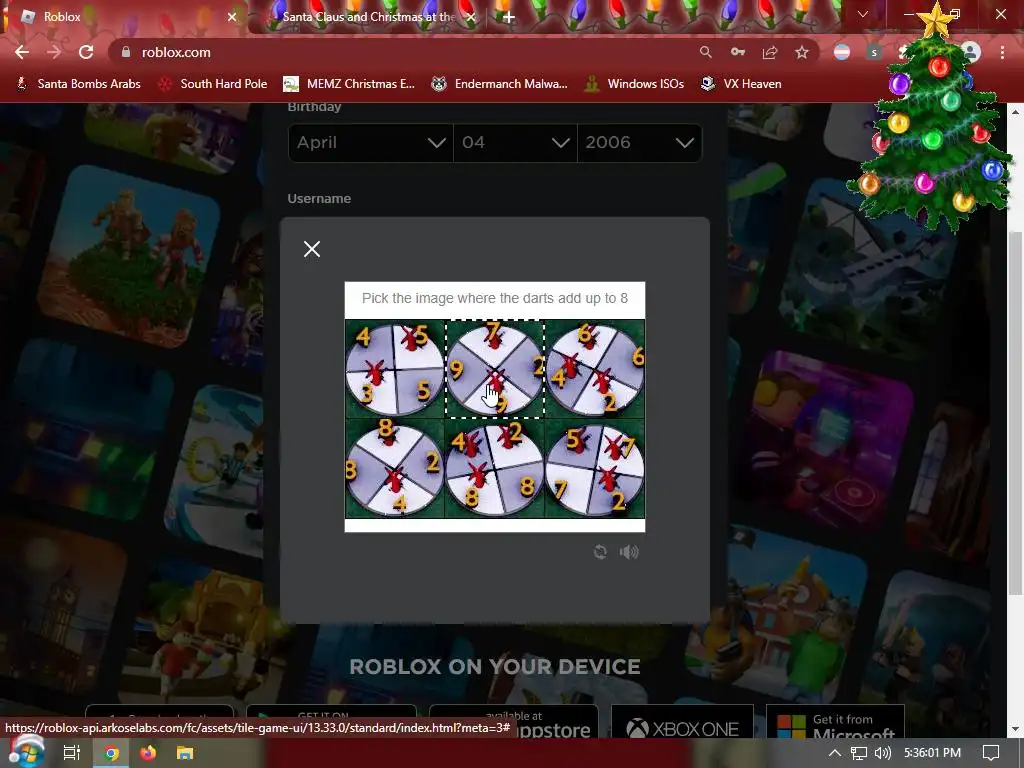Go back to the previous page

tap(22, 52)
